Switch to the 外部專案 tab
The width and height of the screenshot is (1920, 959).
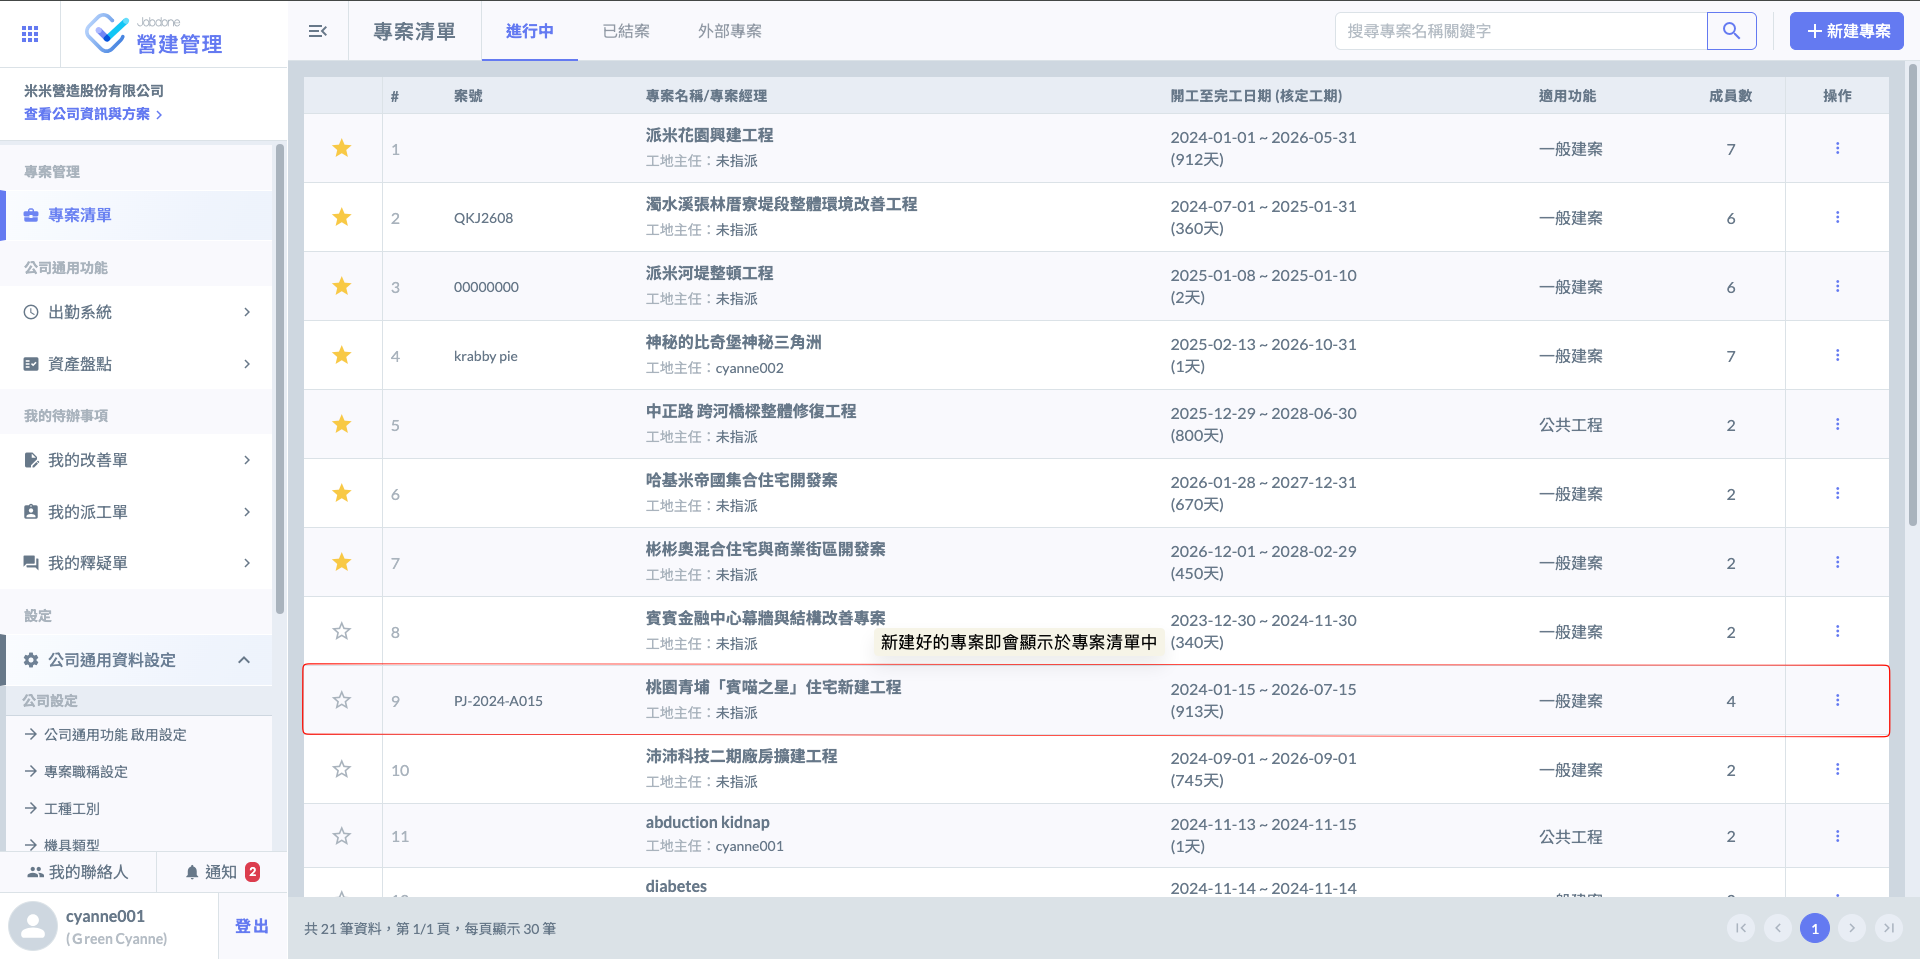tap(729, 31)
